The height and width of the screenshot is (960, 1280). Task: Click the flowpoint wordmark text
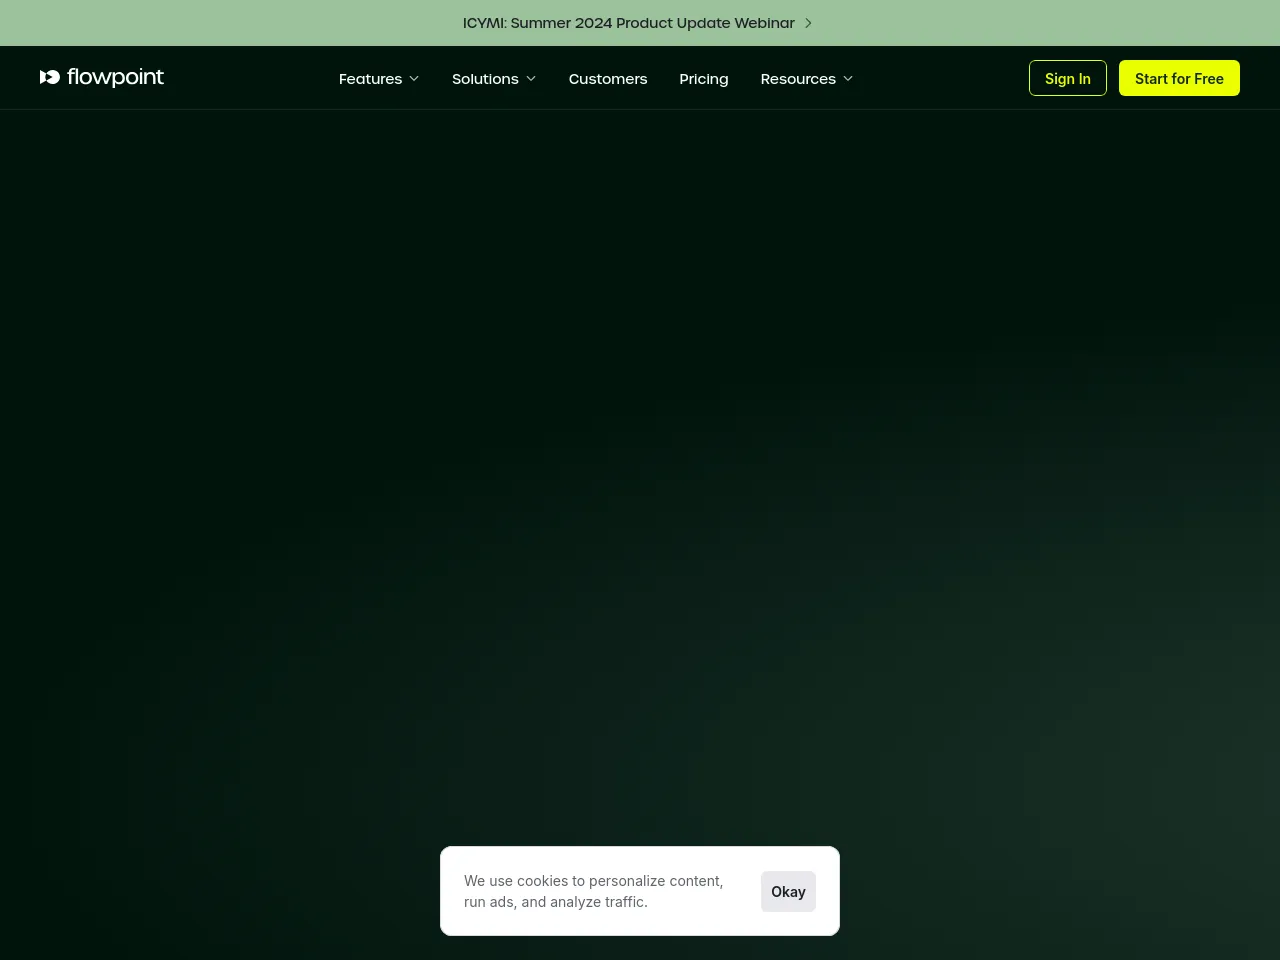pyautogui.click(x=115, y=77)
